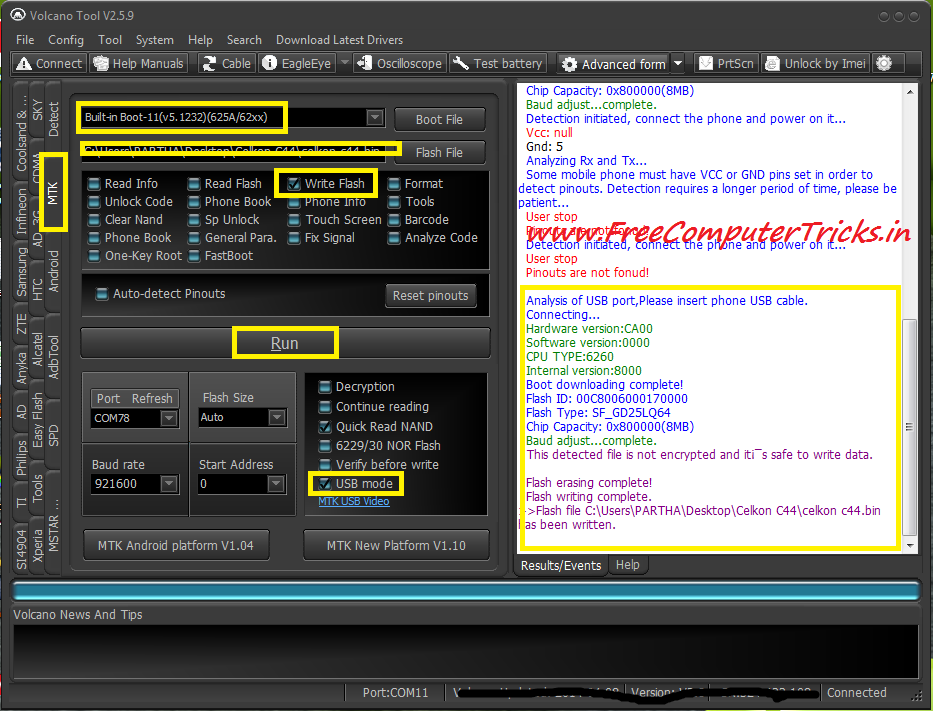Open the File menu

[25, 40]
